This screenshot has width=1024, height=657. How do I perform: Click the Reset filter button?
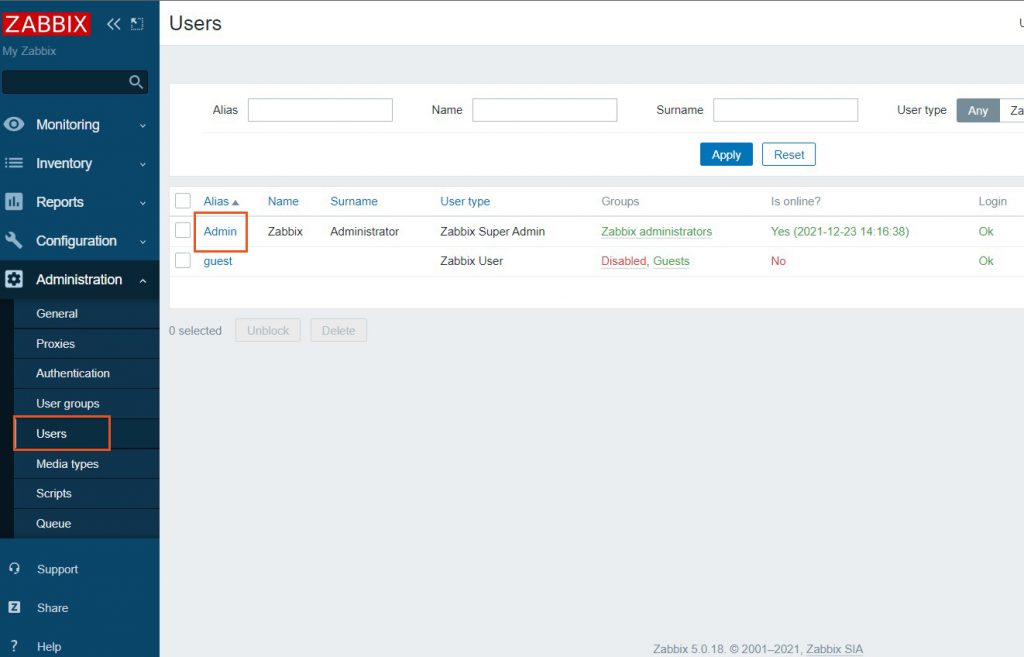789,155
